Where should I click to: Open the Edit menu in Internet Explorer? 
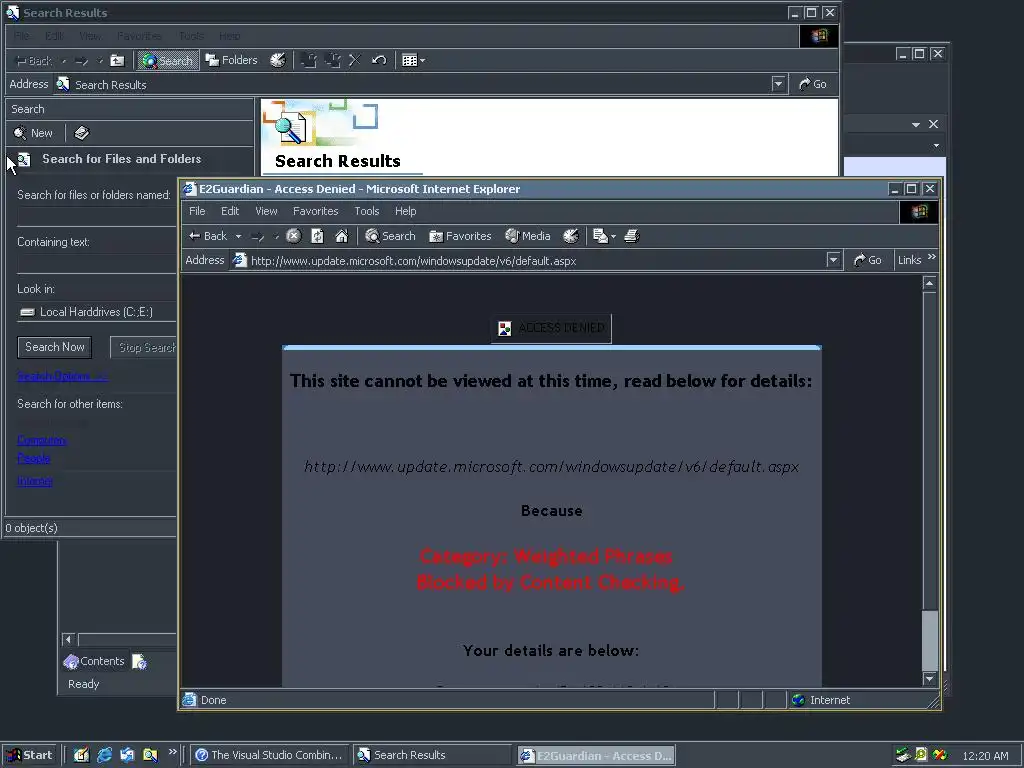(x=230, y=211)
